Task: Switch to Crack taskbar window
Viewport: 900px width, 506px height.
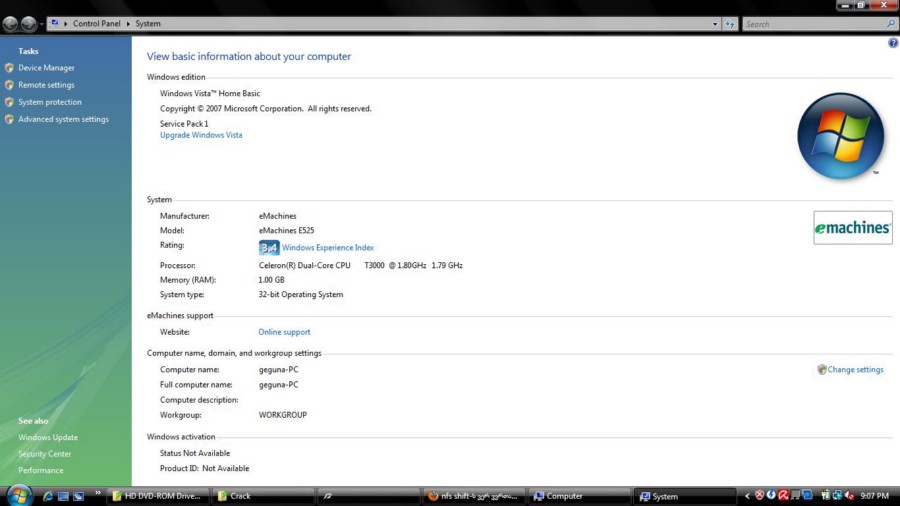Action: pyautogui.click(x=263, y=496)
